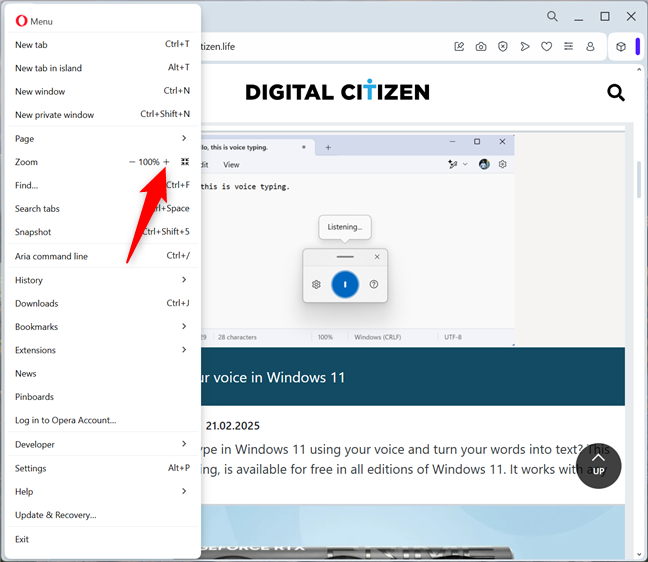Open a New private window
The image size is (648, 562).
point(103,114)
